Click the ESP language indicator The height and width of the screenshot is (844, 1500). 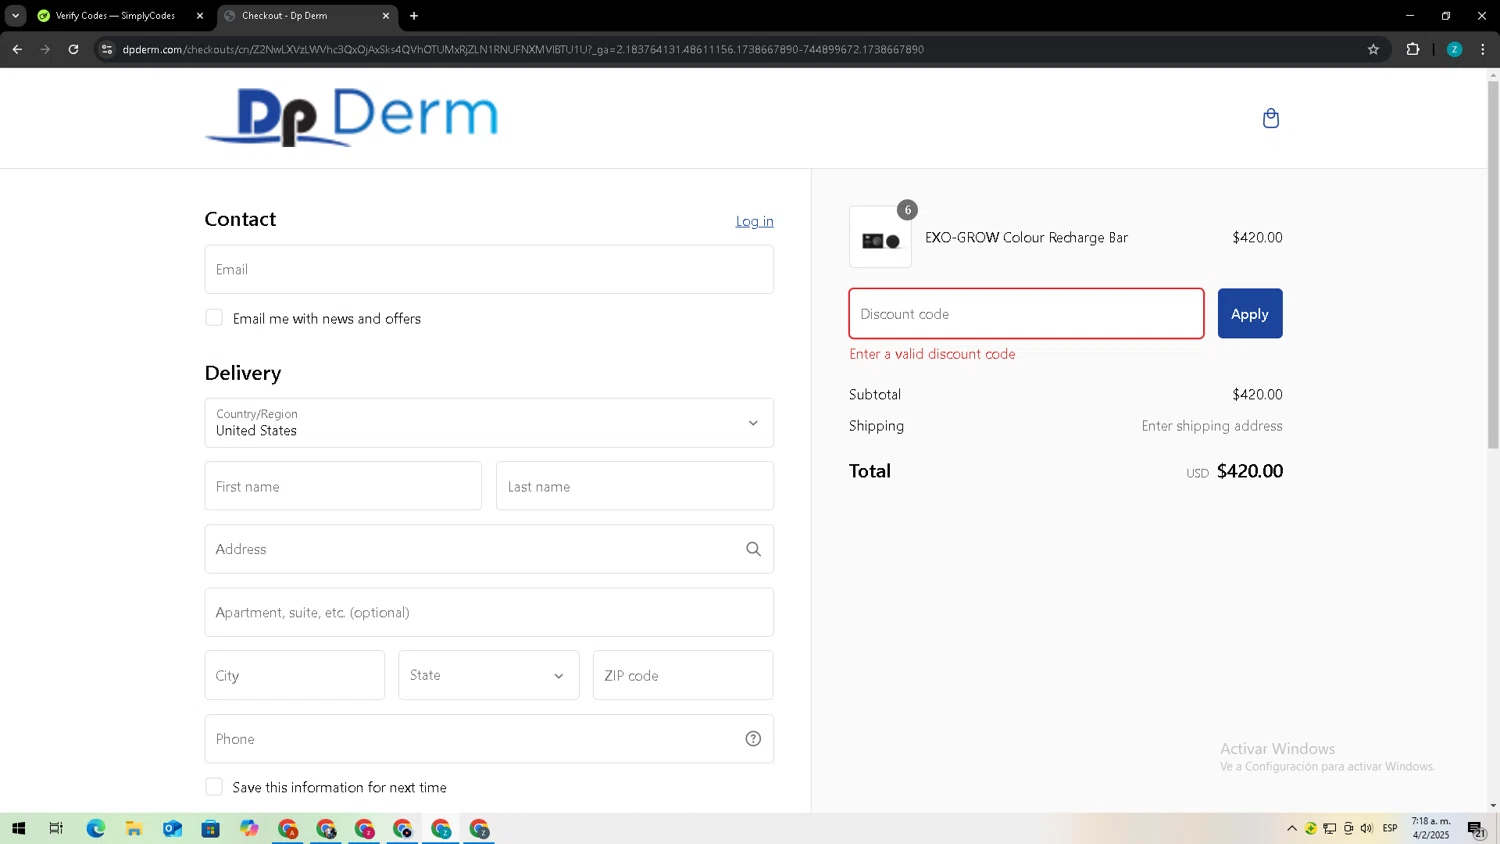click(1390, 828)
